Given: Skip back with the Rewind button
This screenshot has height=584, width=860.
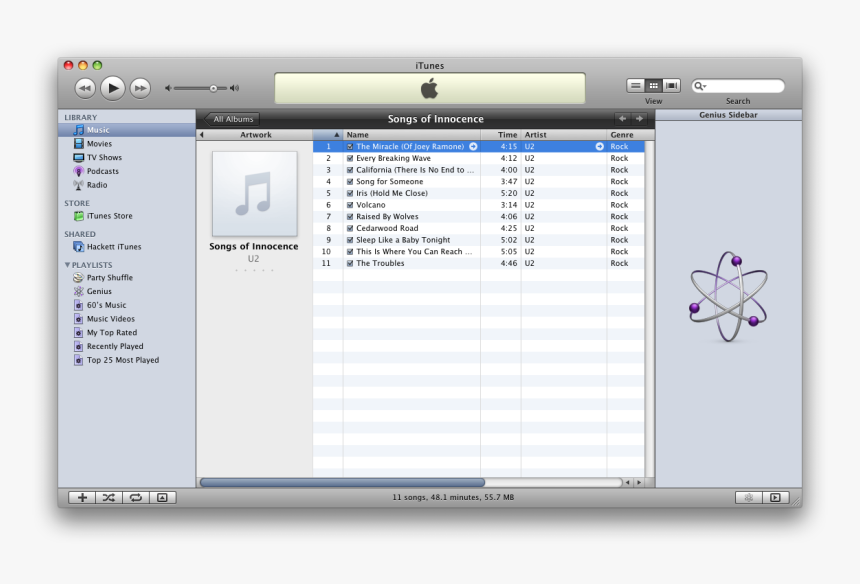Looking at the screenshot, I should point(85,88).
